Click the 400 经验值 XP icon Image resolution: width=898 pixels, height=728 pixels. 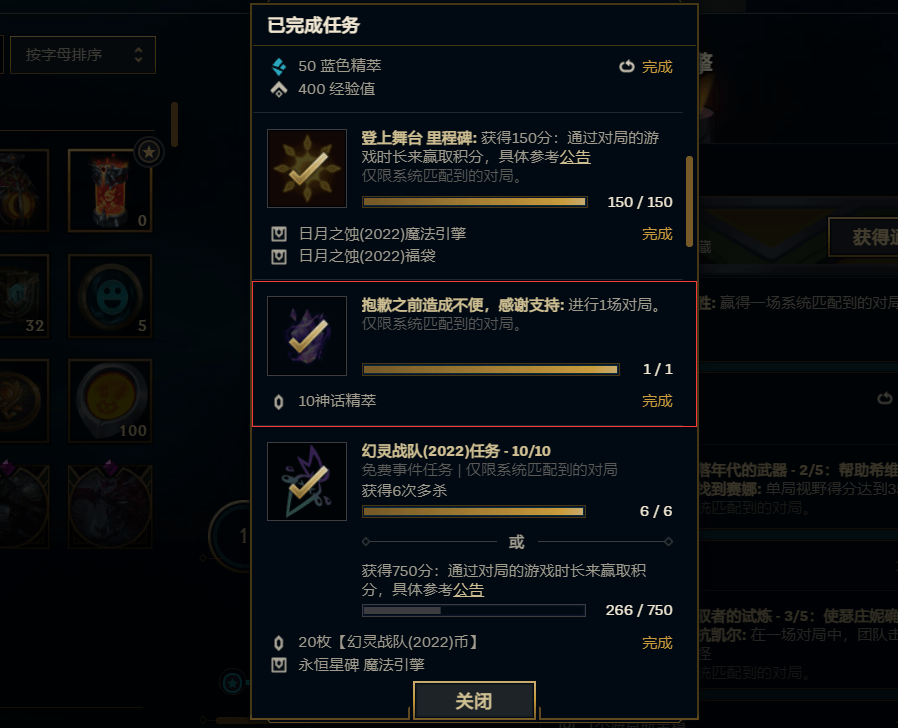(x=279, y=89)
